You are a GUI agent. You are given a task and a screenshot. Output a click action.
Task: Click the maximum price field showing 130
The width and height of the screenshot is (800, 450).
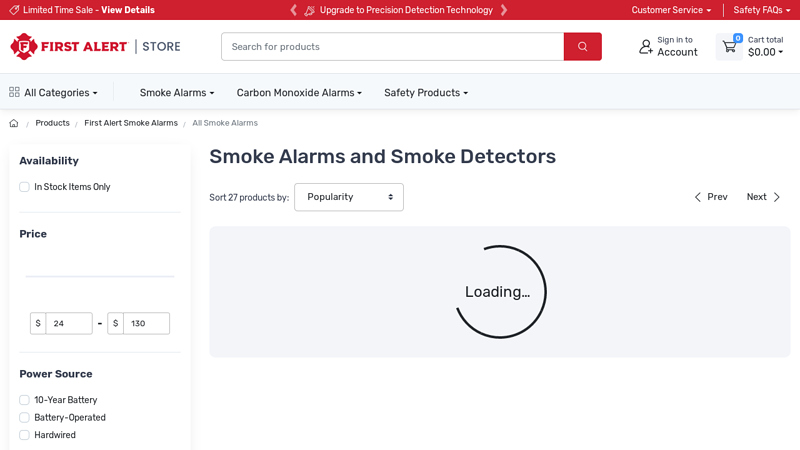click(x=146, y=323)
